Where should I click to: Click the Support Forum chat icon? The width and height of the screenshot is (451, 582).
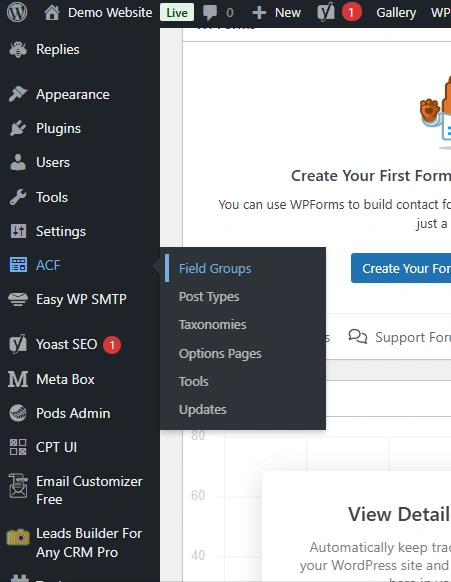pyautogui.click(x=358, y=337)
